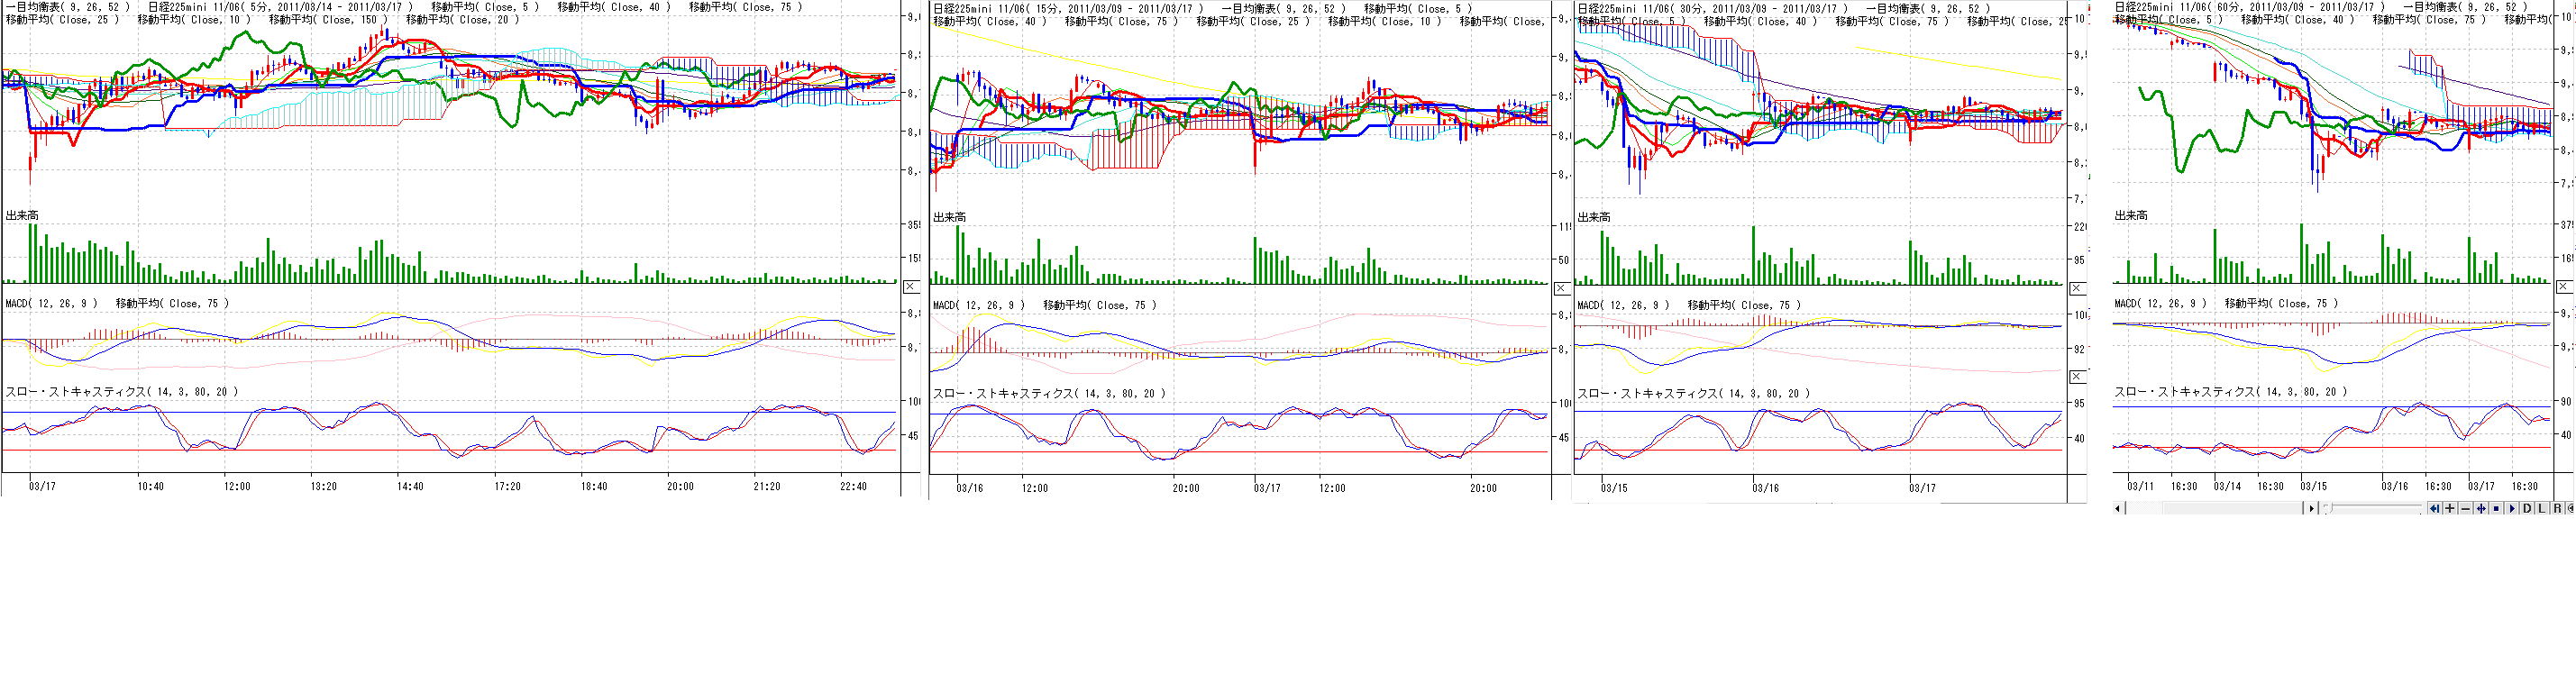Click the scrollbar right arrow under 60-minute chart
Viewport: 2576px width, 692px height.
click(x=2312, y=509)
